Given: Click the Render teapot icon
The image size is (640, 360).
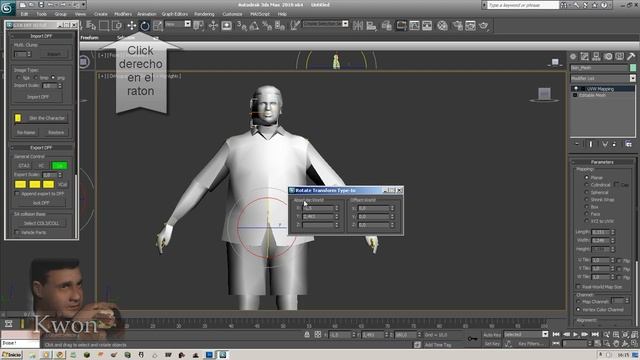Looking at the screenshot, I should click(x=484, y=26).
